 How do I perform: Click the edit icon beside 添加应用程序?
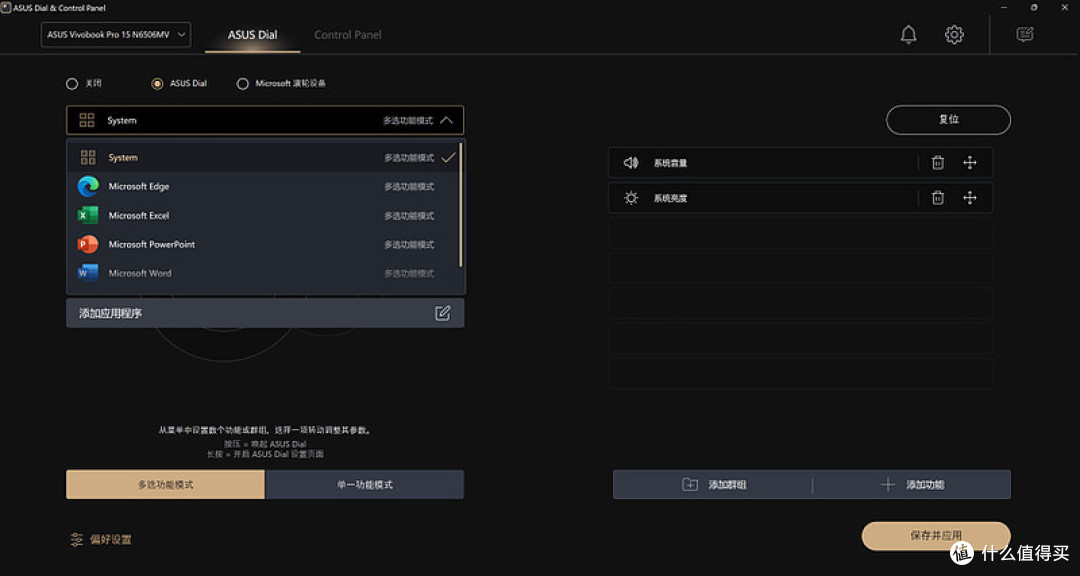pos(442,313)
